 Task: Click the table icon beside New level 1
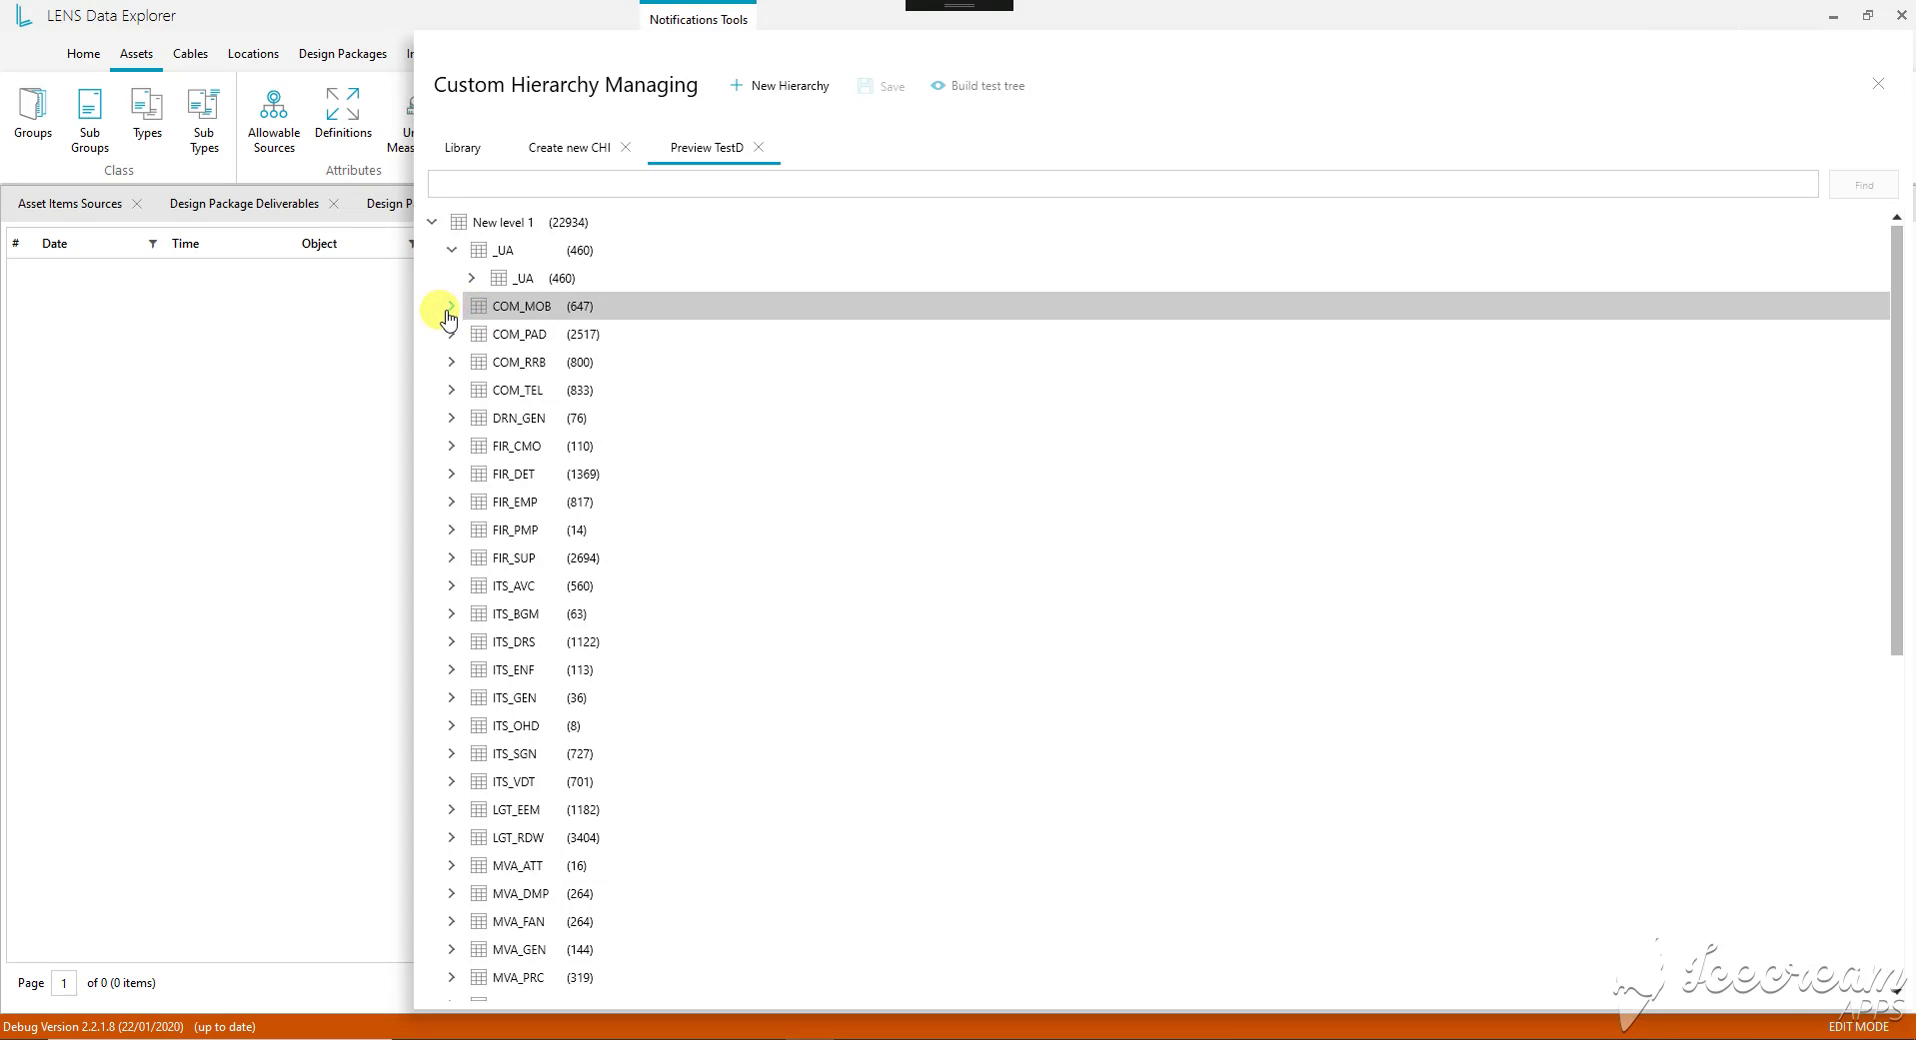click(459, 222)
